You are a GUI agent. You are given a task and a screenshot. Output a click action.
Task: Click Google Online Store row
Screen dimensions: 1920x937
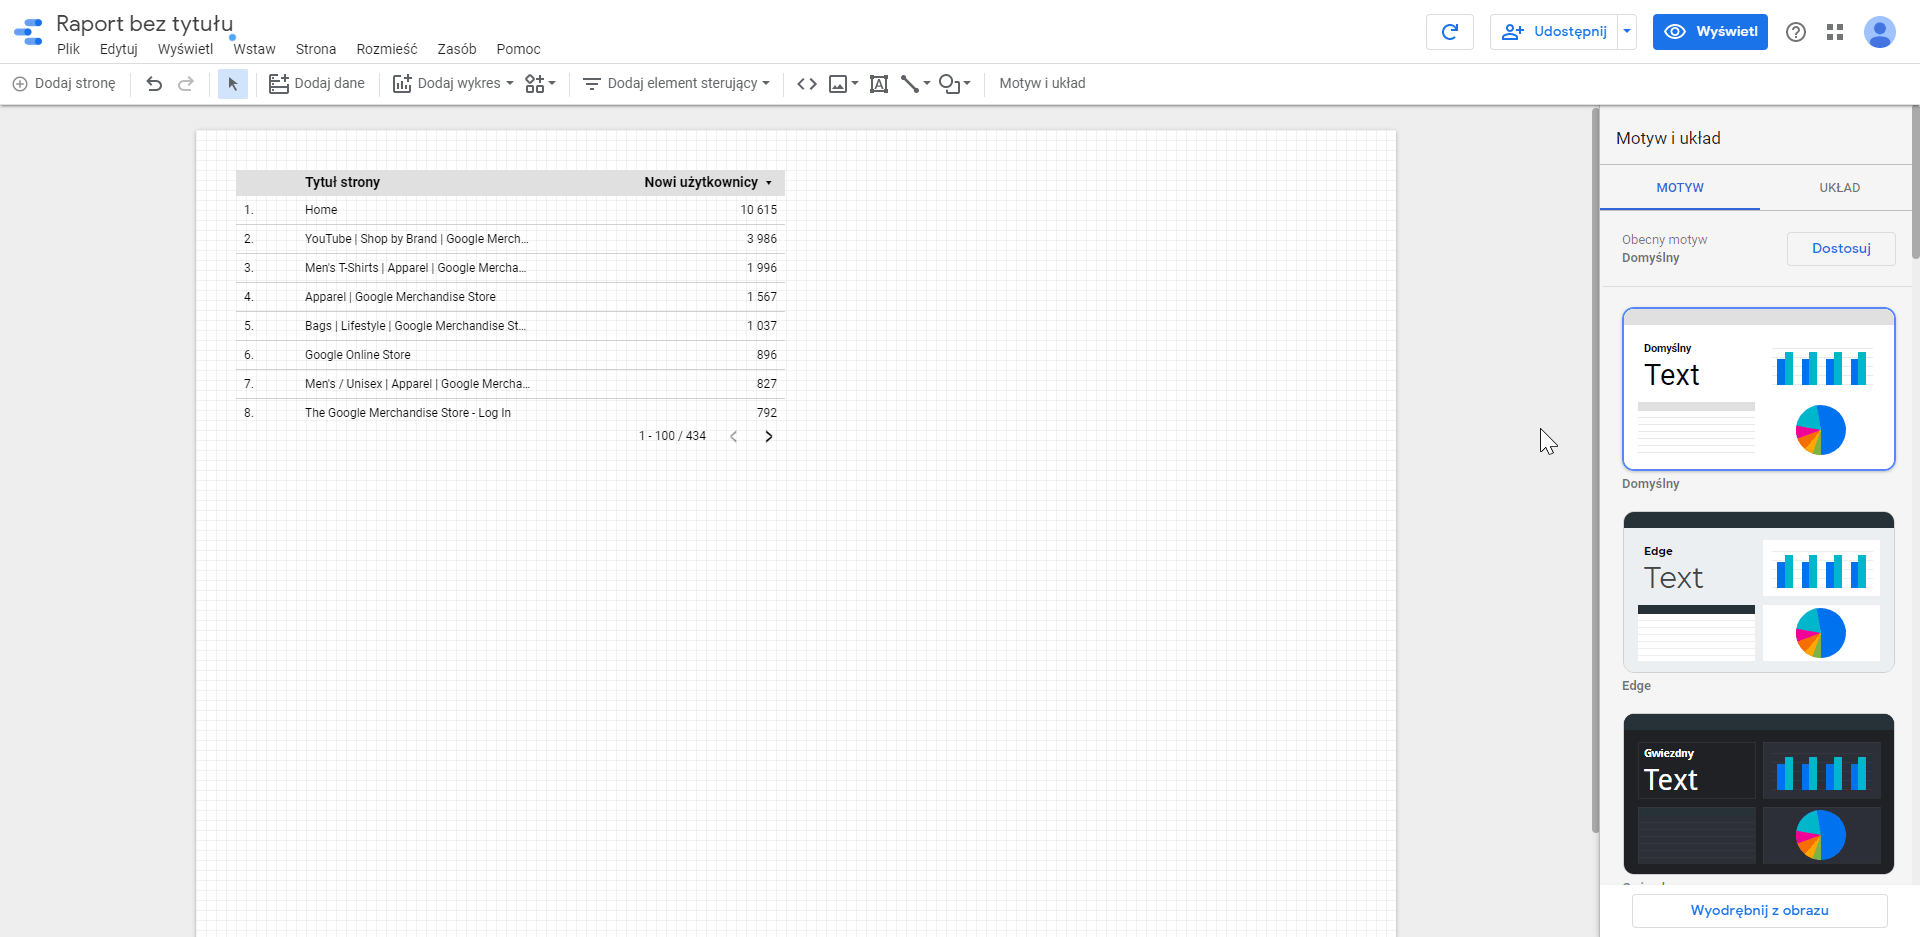[510, 355]
